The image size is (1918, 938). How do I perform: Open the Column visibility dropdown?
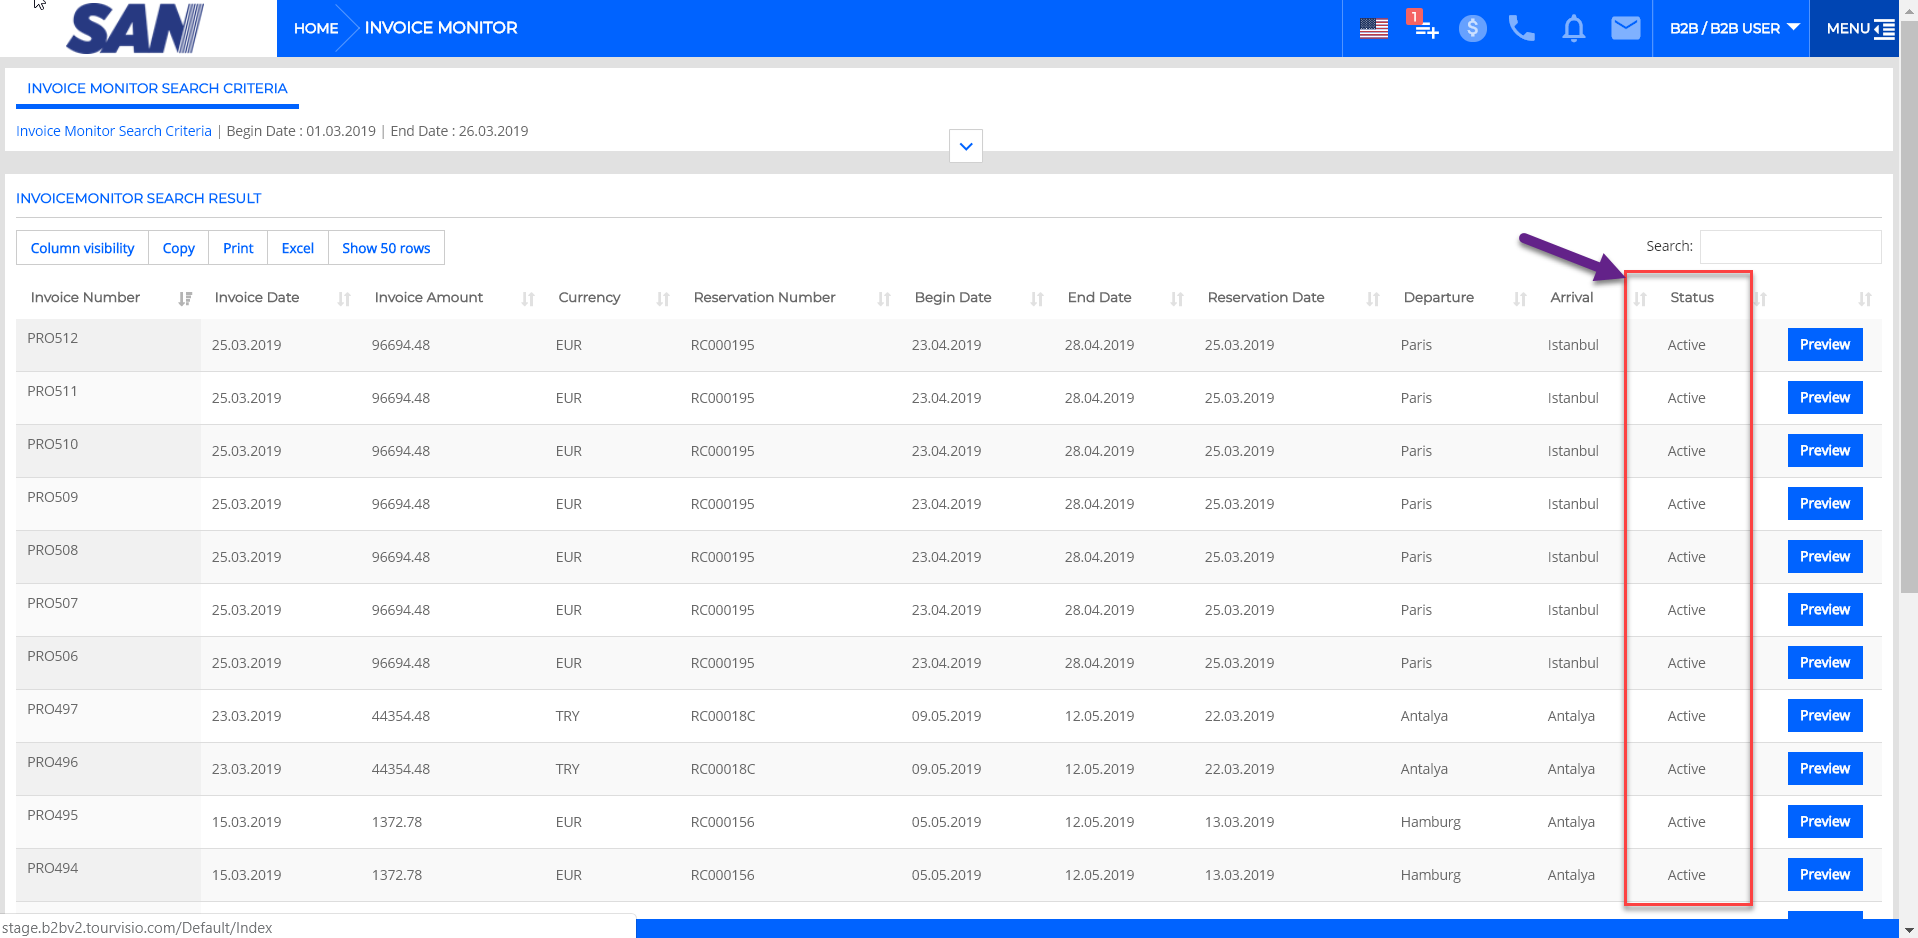tap(82, 249)
